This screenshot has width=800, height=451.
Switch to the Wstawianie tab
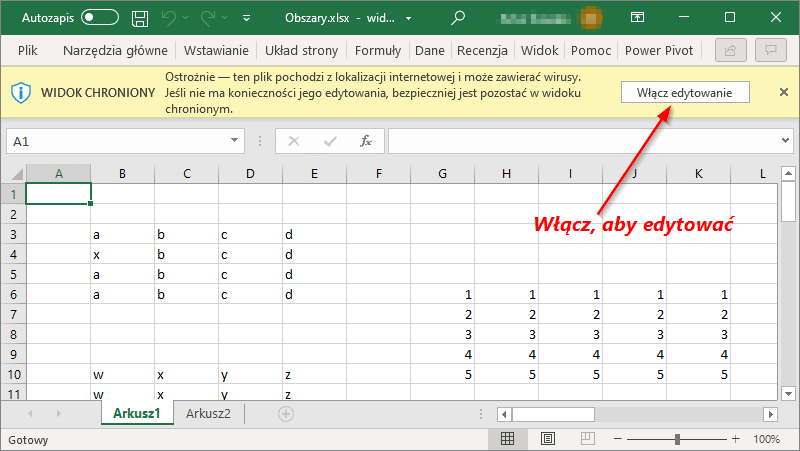[216, 51]
